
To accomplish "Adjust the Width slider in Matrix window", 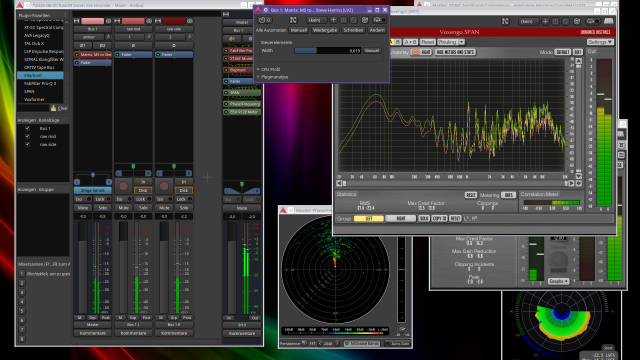I will click(328, 51).
